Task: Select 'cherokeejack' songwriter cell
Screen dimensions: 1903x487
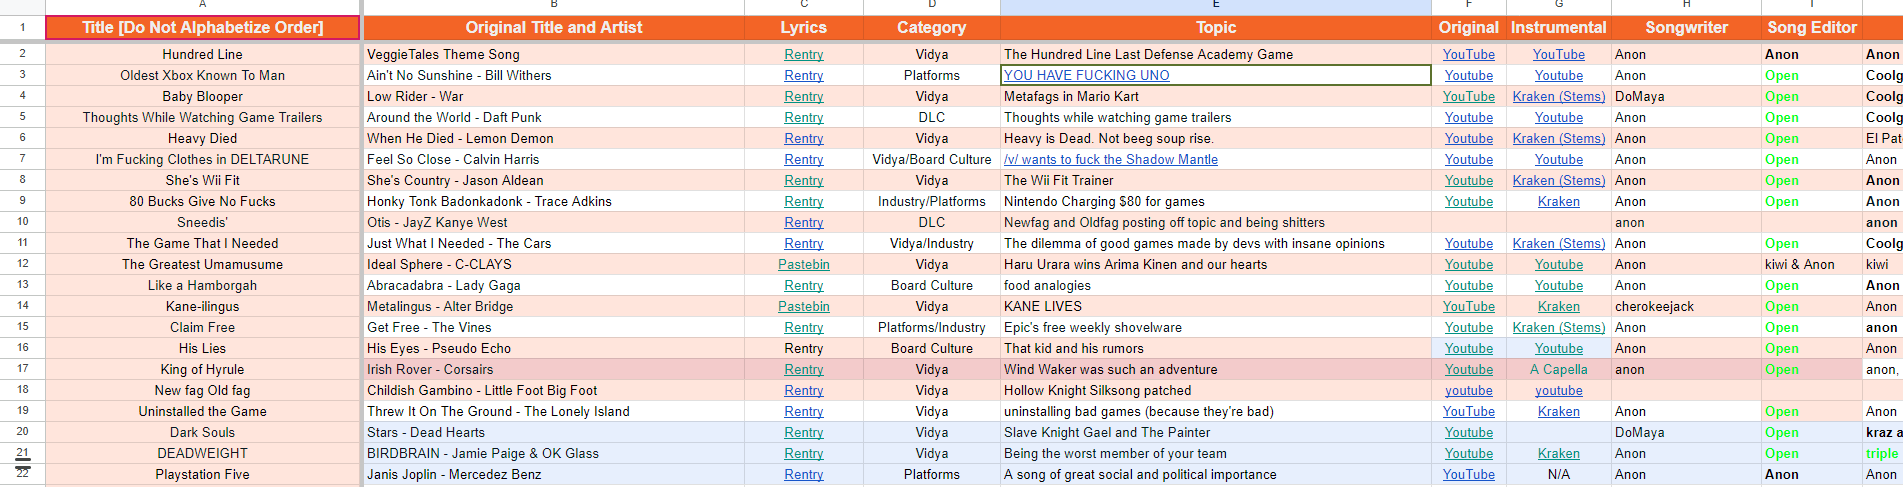Action: click(1686, 307)
